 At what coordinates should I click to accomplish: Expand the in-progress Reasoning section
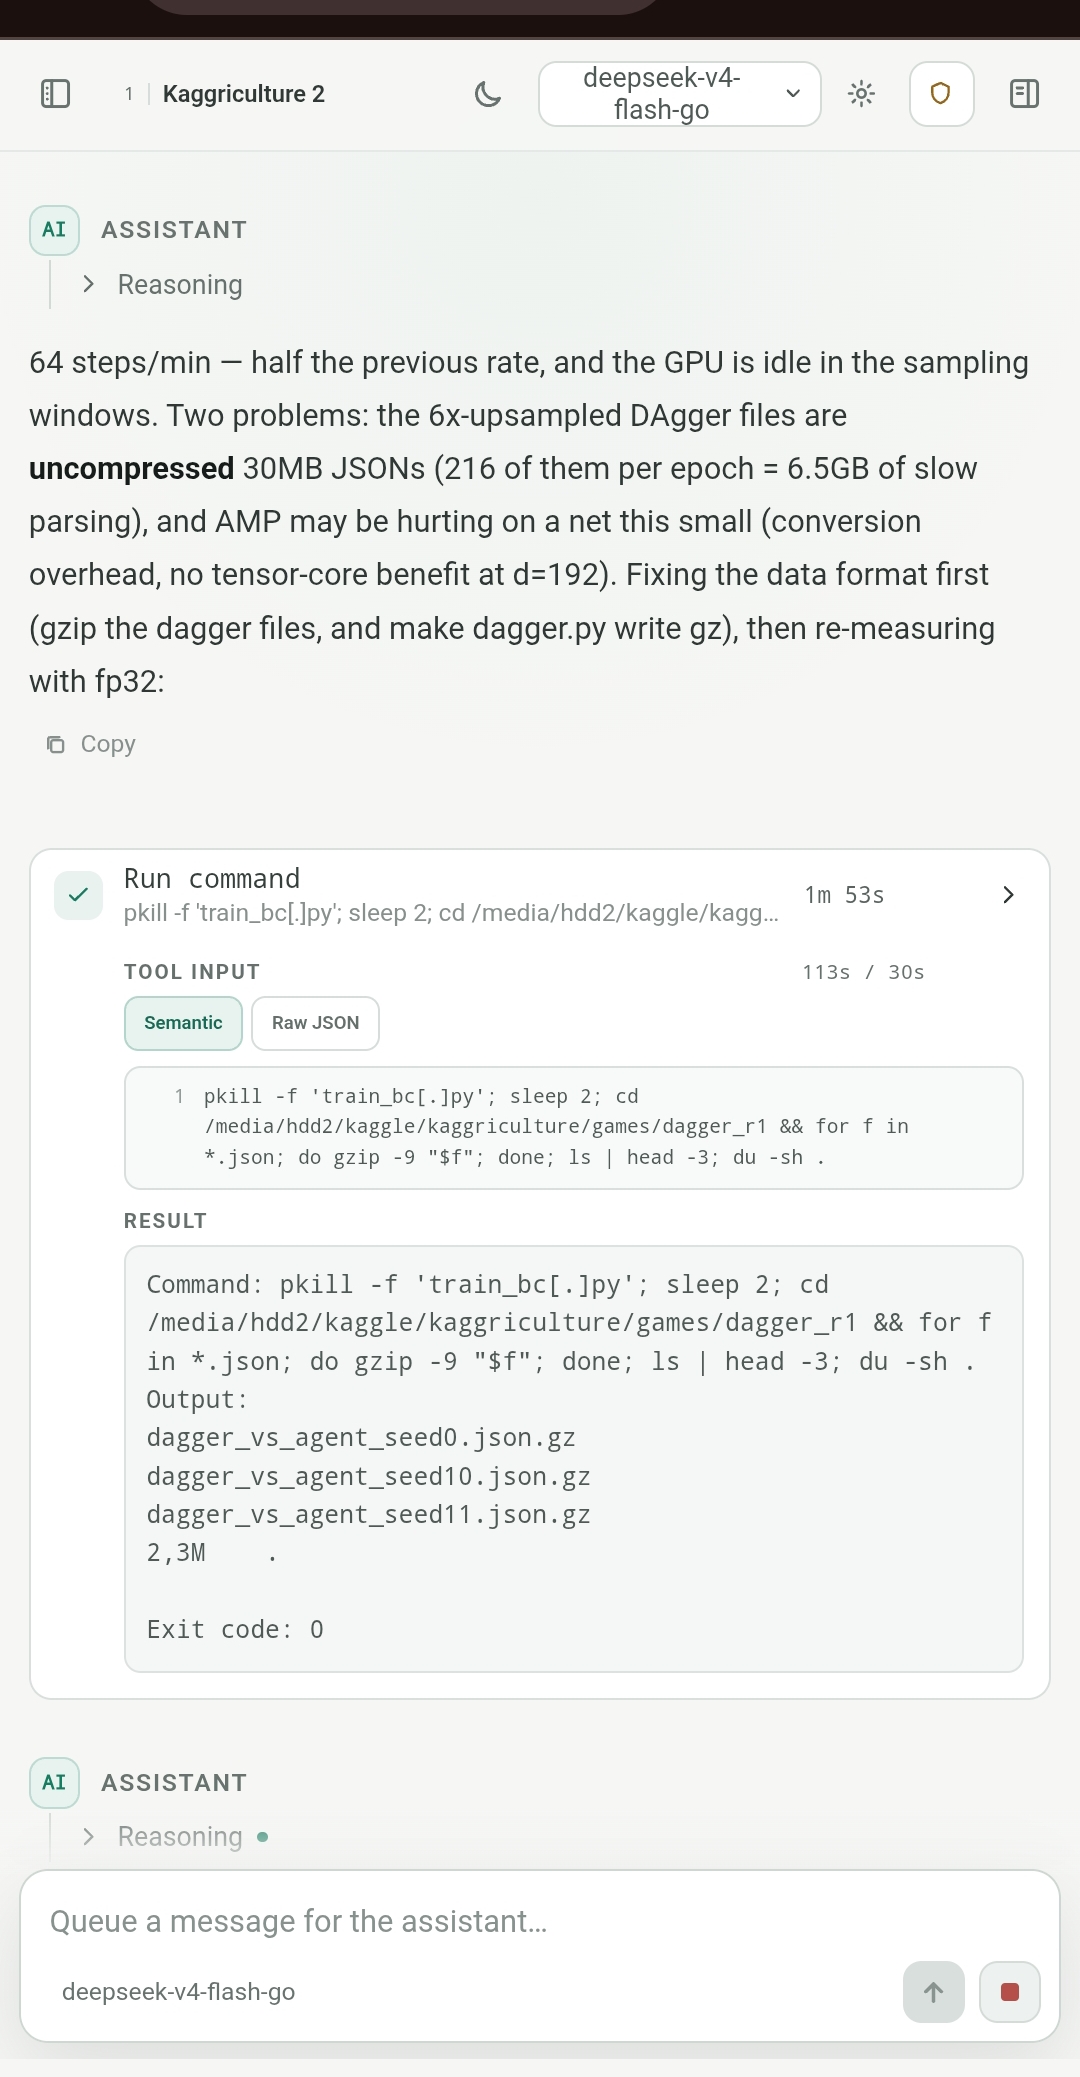pyautogui.click(x=175, y=1837)
